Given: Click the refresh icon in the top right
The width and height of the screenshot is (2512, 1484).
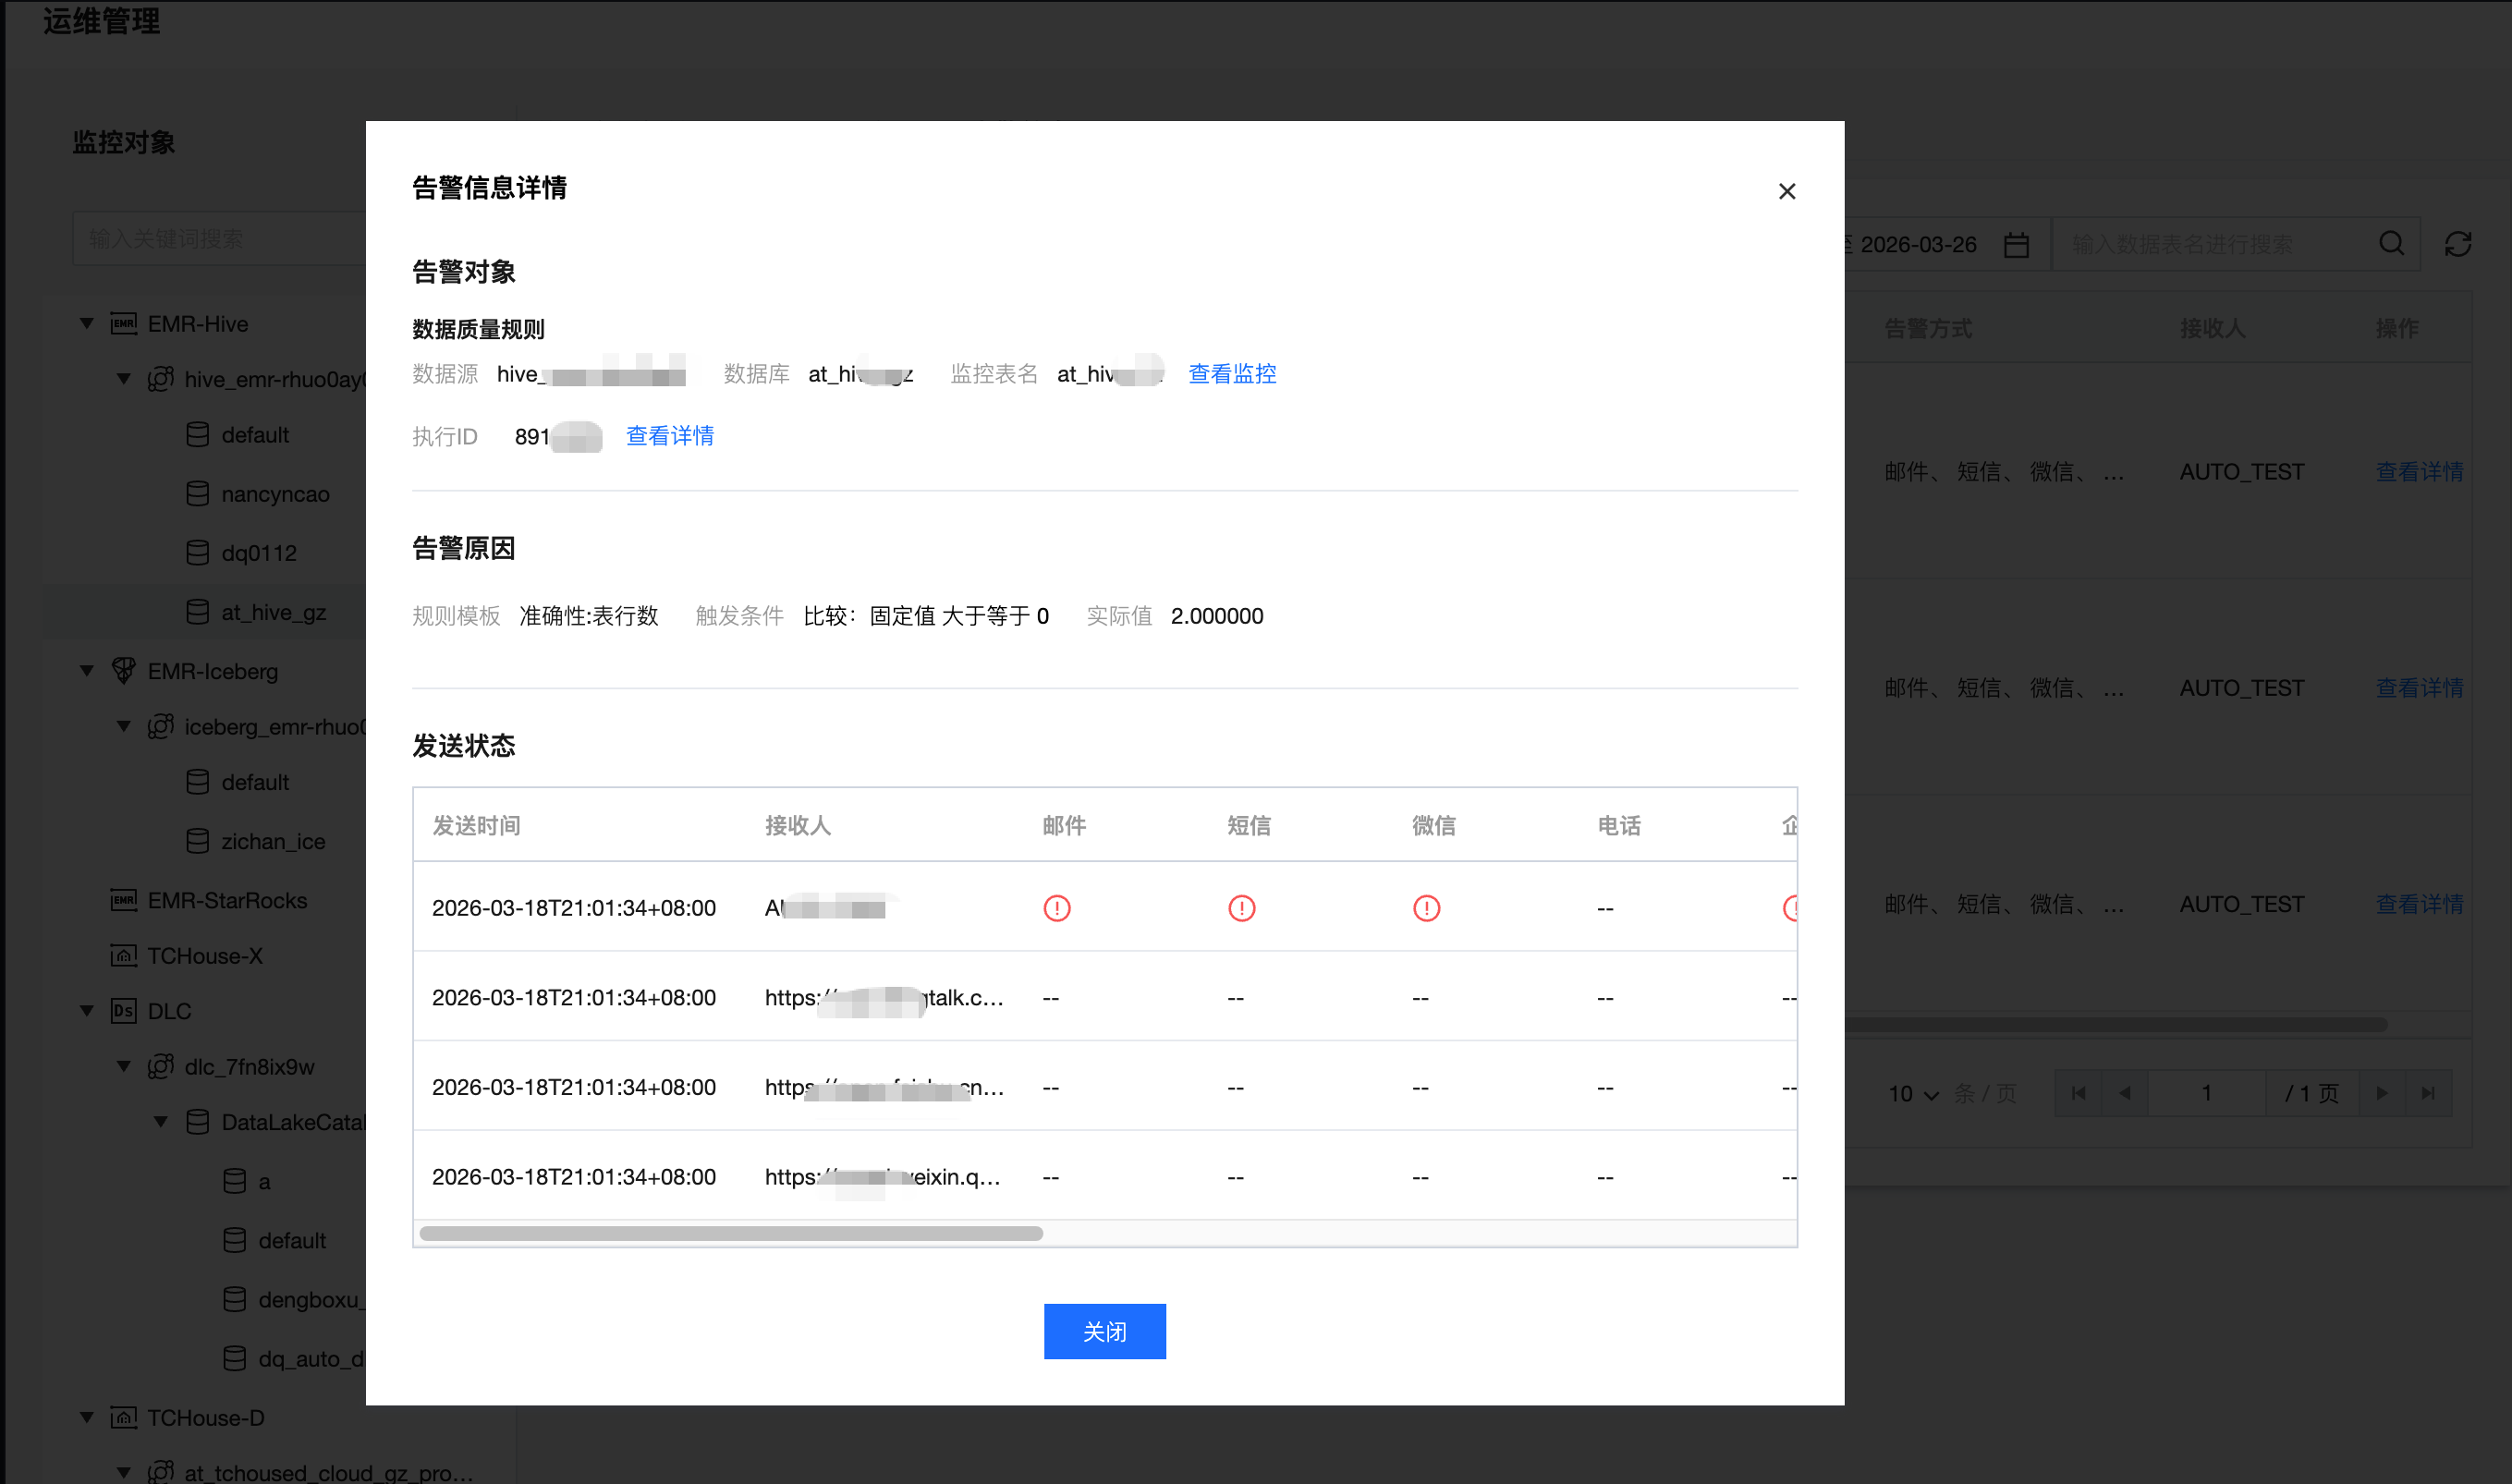Looking at the screenshot, I should [2457, 244].
